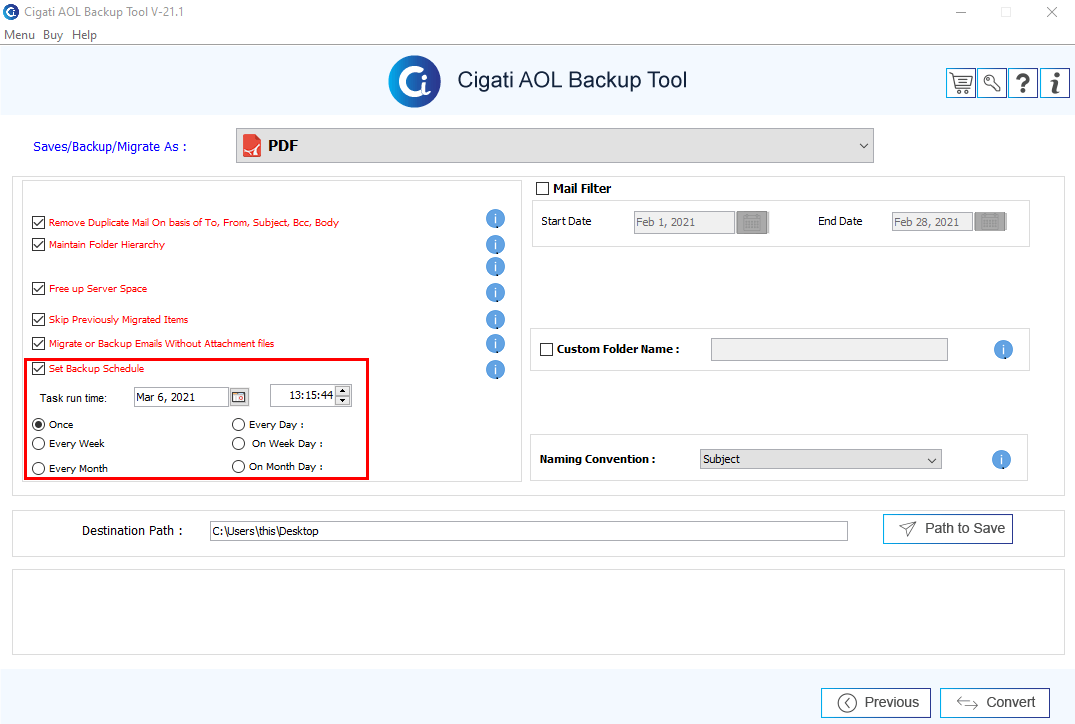Click info icon for Remove Duplicate Mail
The width and height of the screenshot is (1075, 724).
(x=495, y=219)
